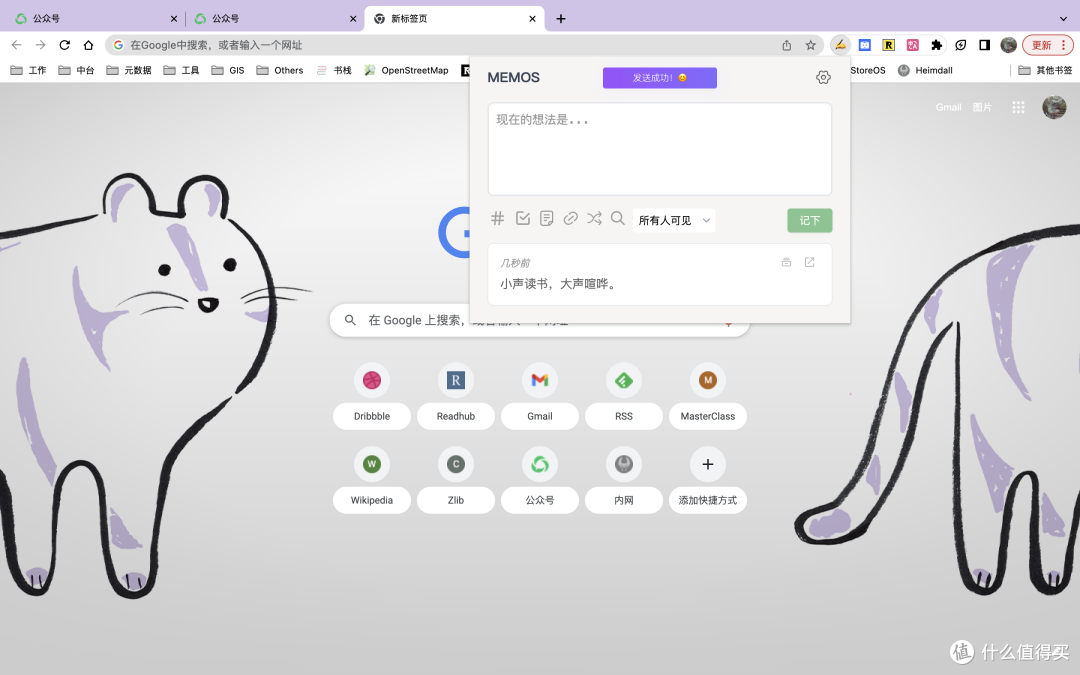Focus the 现在的想法是 memo text box

[659, 149]
